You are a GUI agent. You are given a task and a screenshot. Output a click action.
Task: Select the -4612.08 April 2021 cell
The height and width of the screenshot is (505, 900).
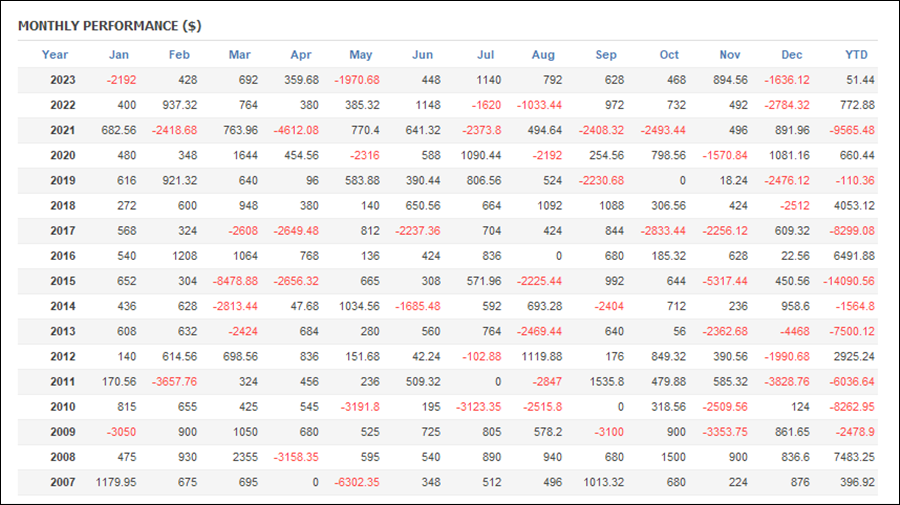[x=296, y=130]
